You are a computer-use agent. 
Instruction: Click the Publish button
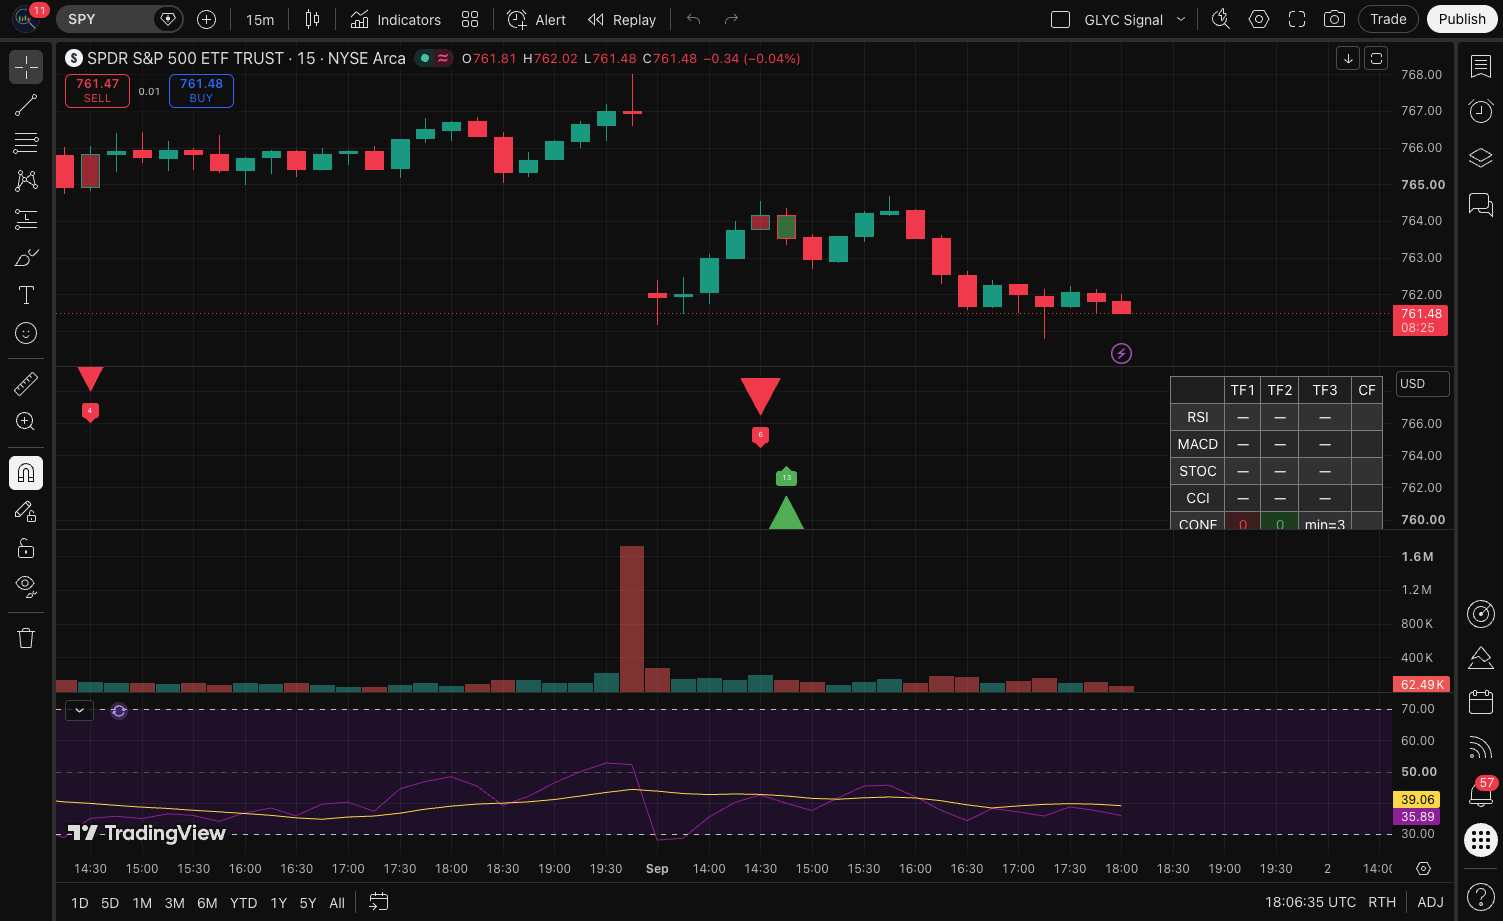[1462, 19]
